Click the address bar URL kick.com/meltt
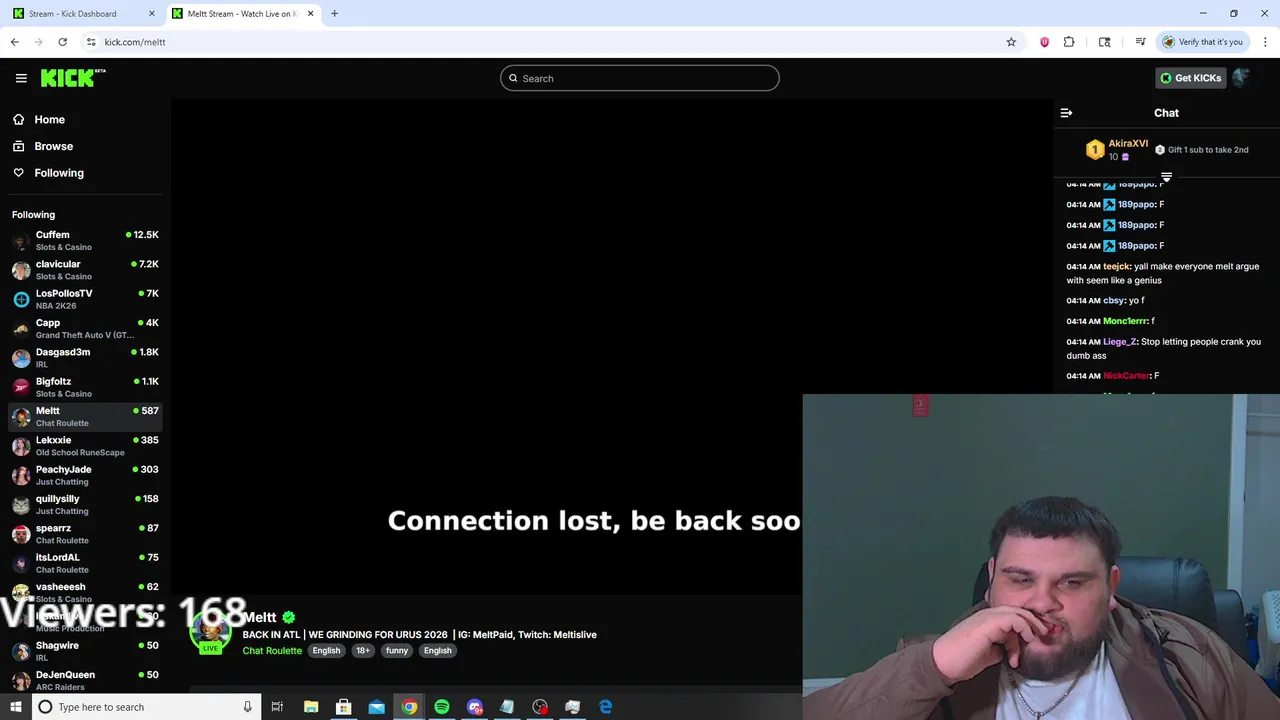The height and width of the screenshot is (720, 1280). [x=135, y=42]
